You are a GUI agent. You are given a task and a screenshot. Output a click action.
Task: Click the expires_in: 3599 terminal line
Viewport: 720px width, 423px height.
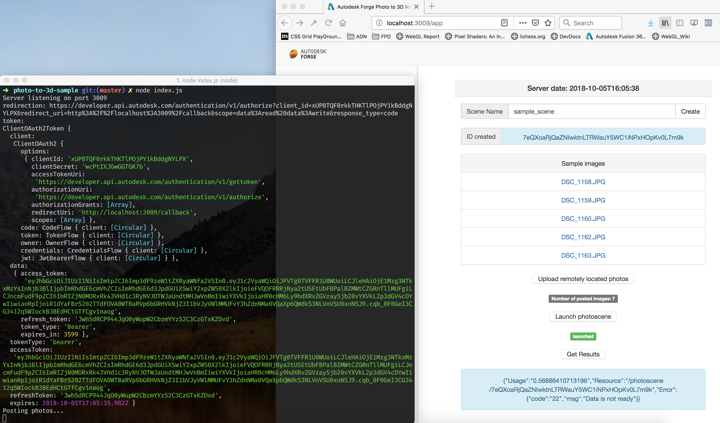54,334
